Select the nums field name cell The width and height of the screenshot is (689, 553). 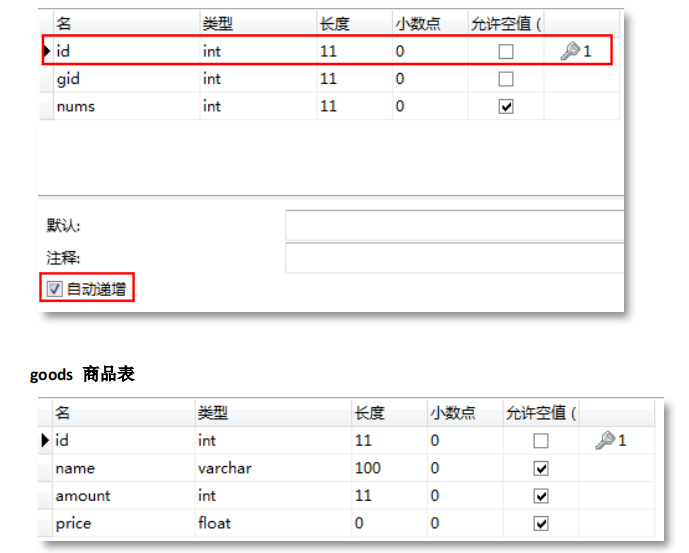point(127,106)
